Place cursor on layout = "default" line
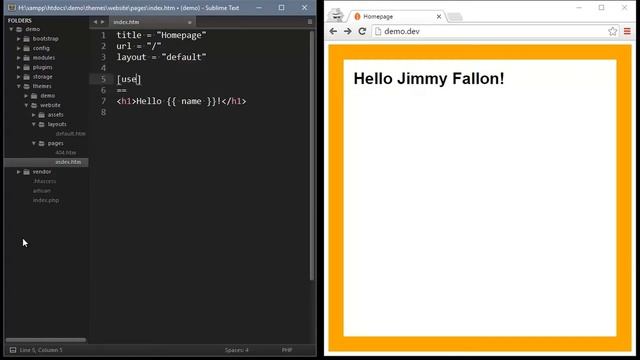Screen dimensions: 640x360 [x=161, y=58]
